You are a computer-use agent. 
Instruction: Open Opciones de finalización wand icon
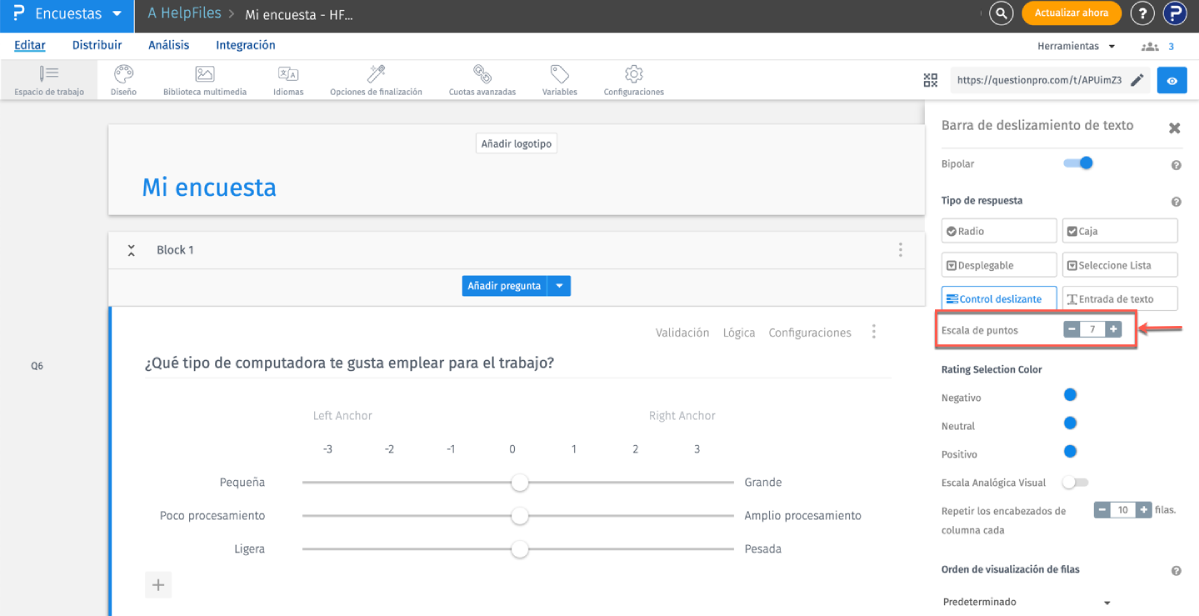point(376,75)
